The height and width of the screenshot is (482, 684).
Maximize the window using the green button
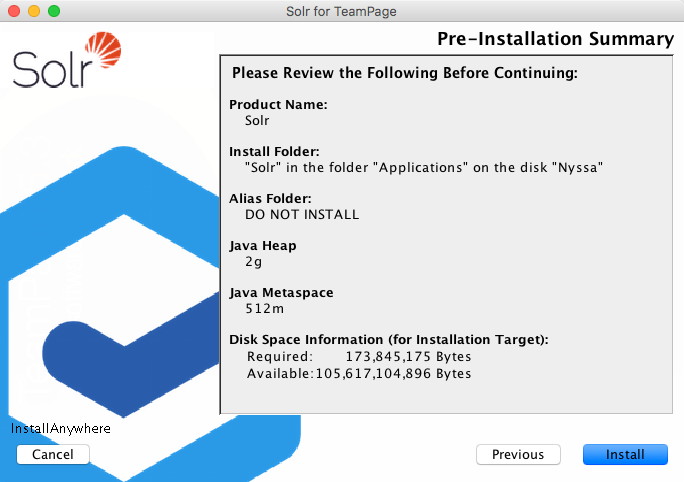tap(53, 10)
